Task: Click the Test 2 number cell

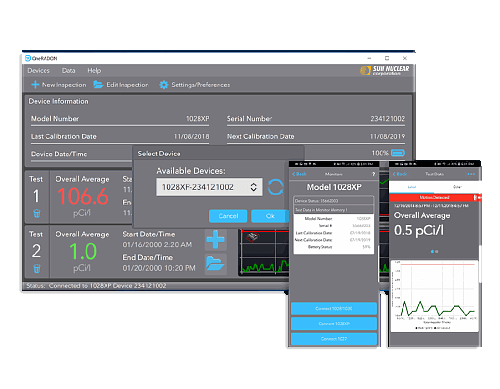Action: click(x=36, y=252)
